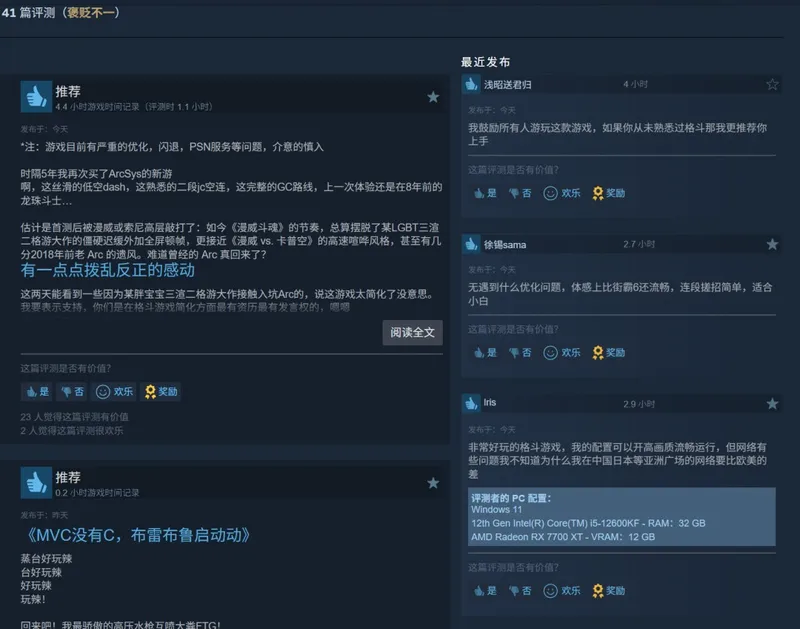Click AMD Radeon RX 7700 XT line
Screen dimensions: 800x629
click(x=563, y=537)
